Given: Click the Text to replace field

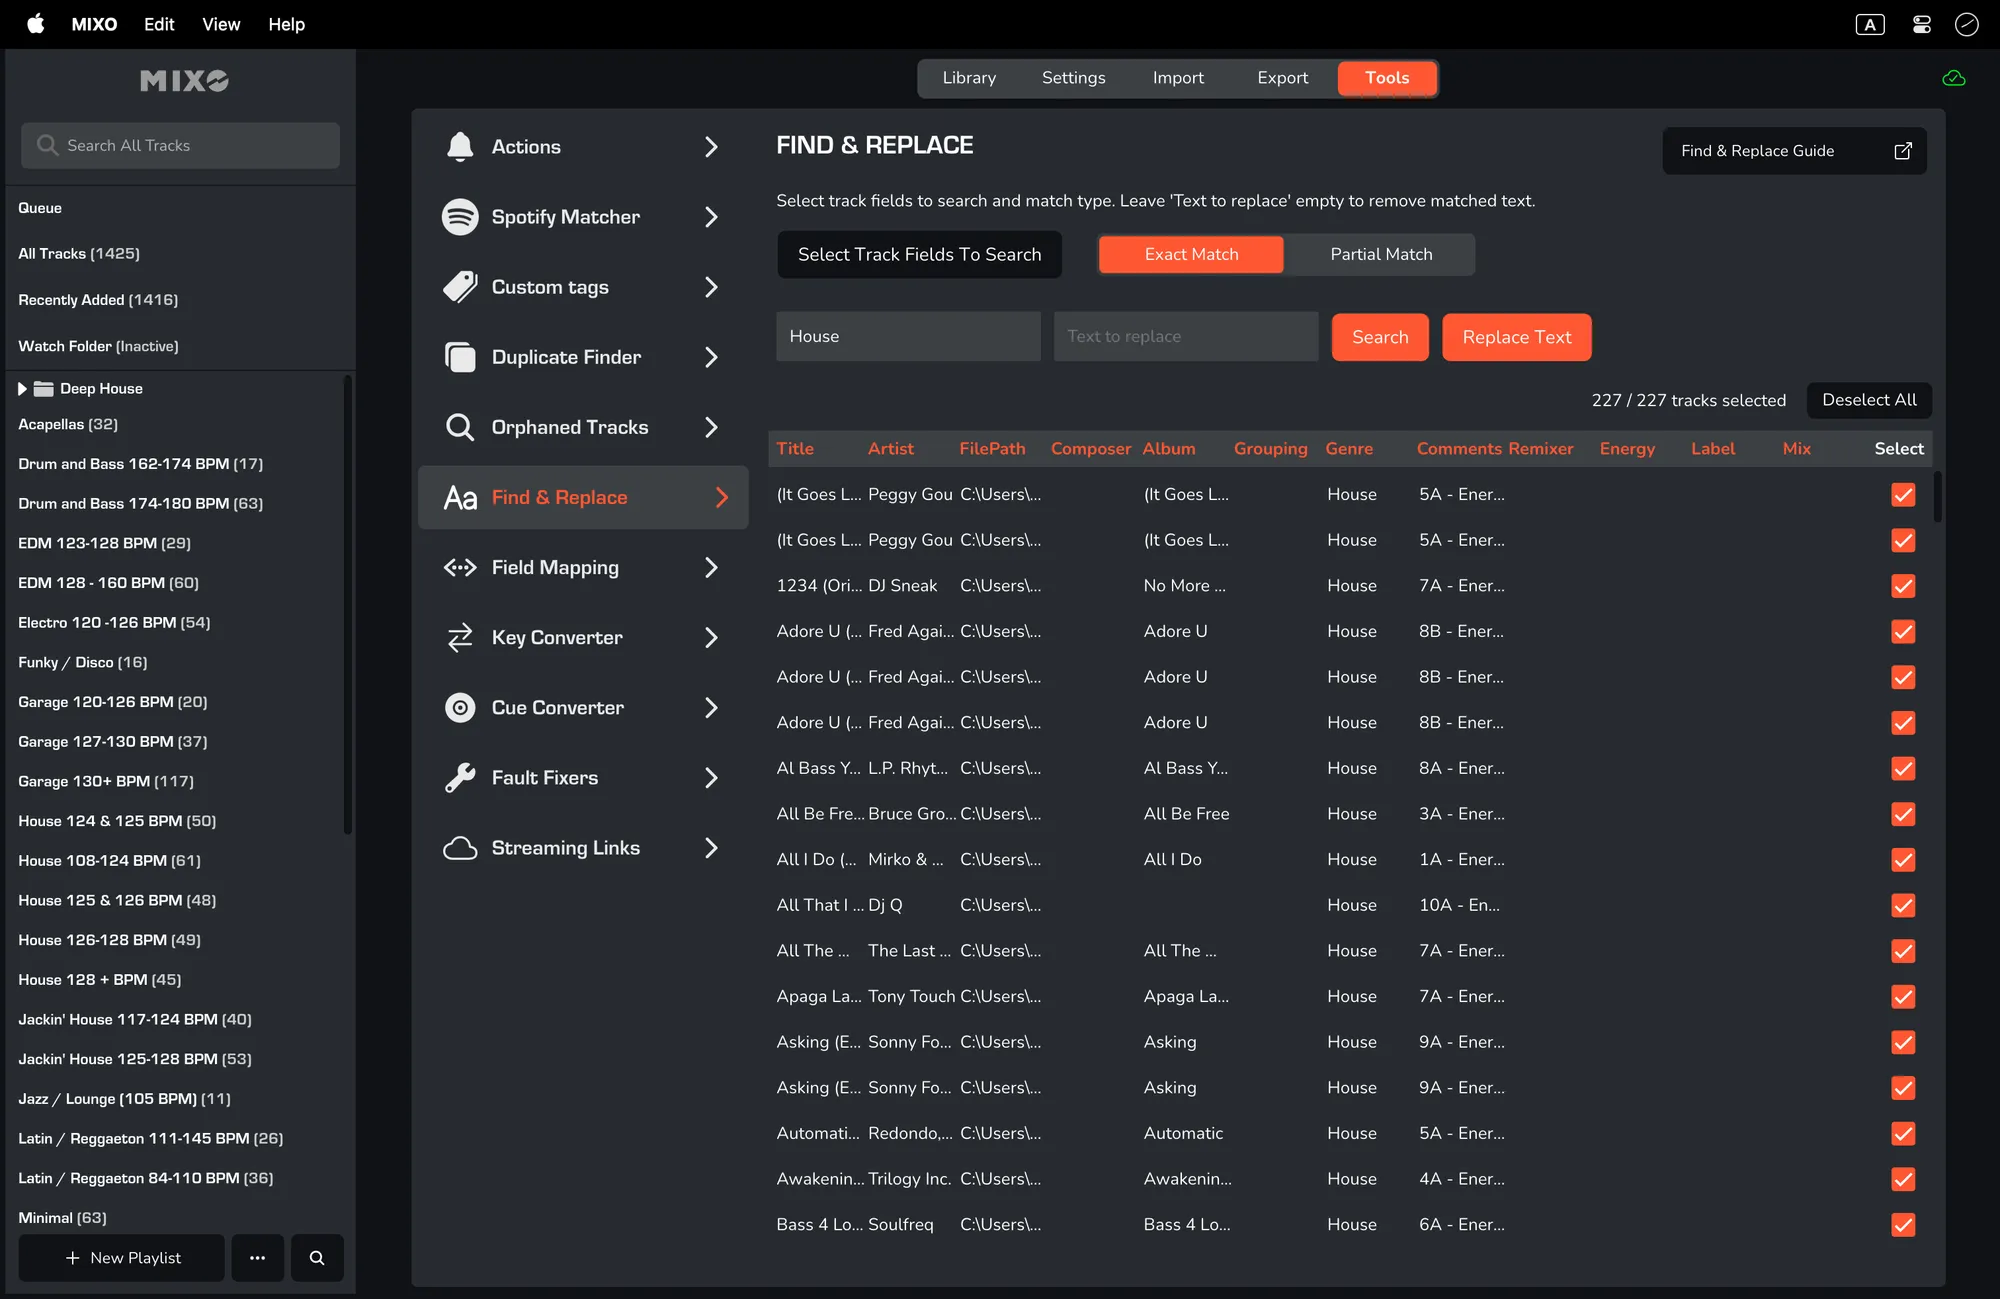Looking at the screenshot, I should pyautogui.click(x=1185, y=337).
